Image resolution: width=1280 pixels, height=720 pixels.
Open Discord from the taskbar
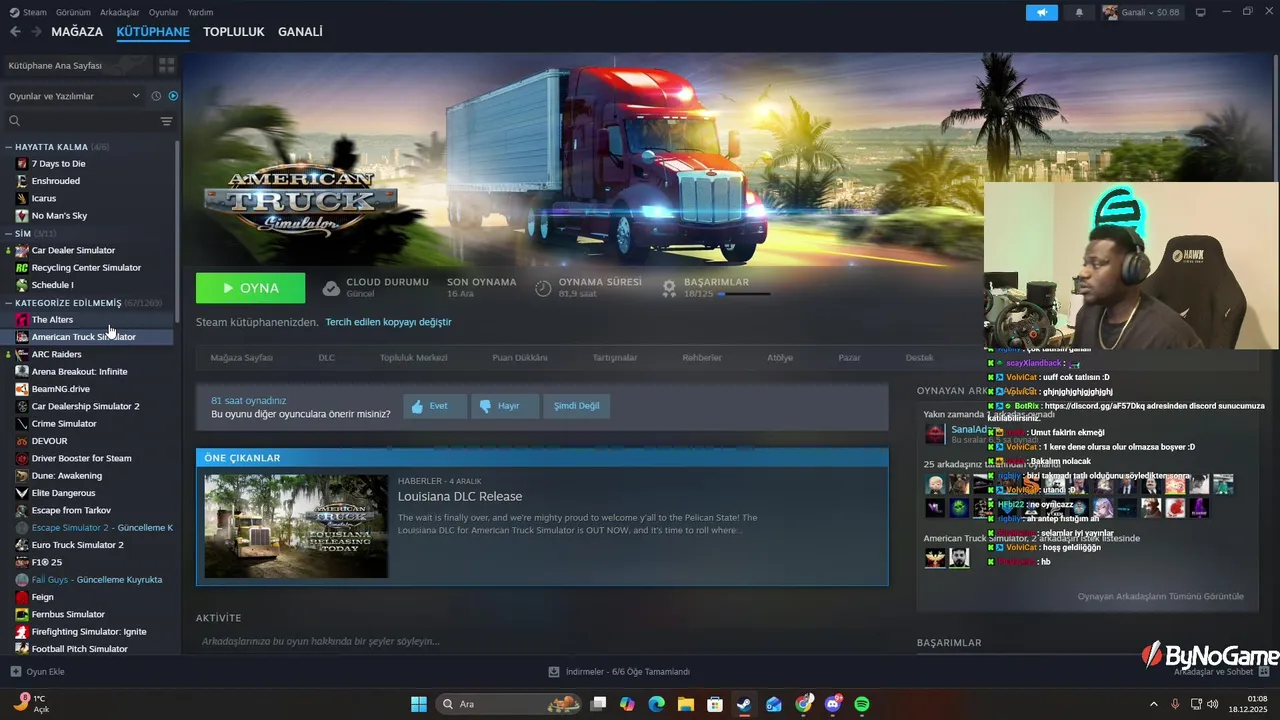point(833,704)
